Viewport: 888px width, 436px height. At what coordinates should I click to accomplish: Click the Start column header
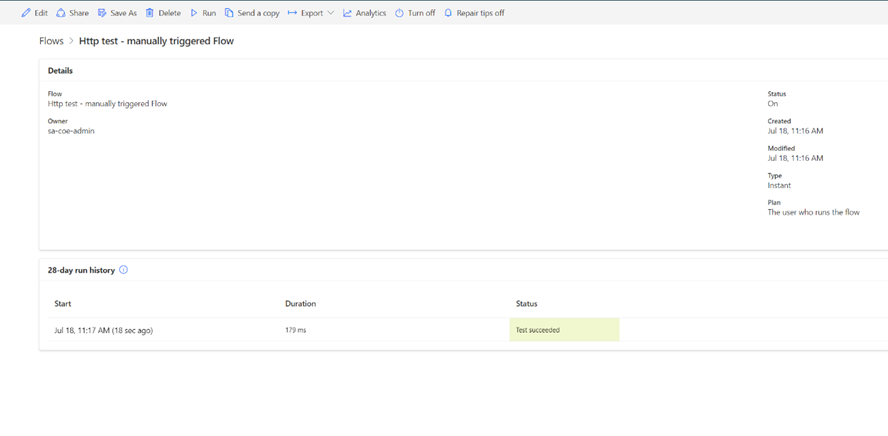(63, 303)
